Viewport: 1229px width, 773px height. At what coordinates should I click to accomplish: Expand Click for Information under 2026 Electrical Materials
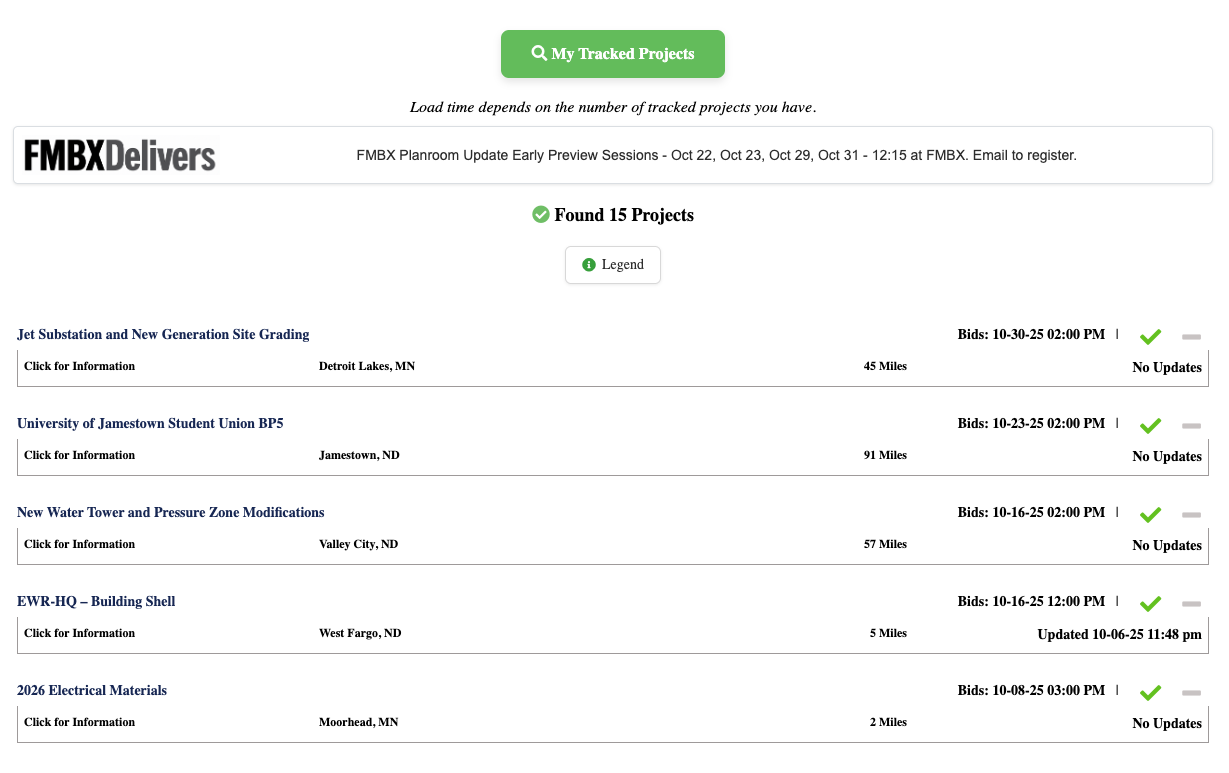coord(79,722)
